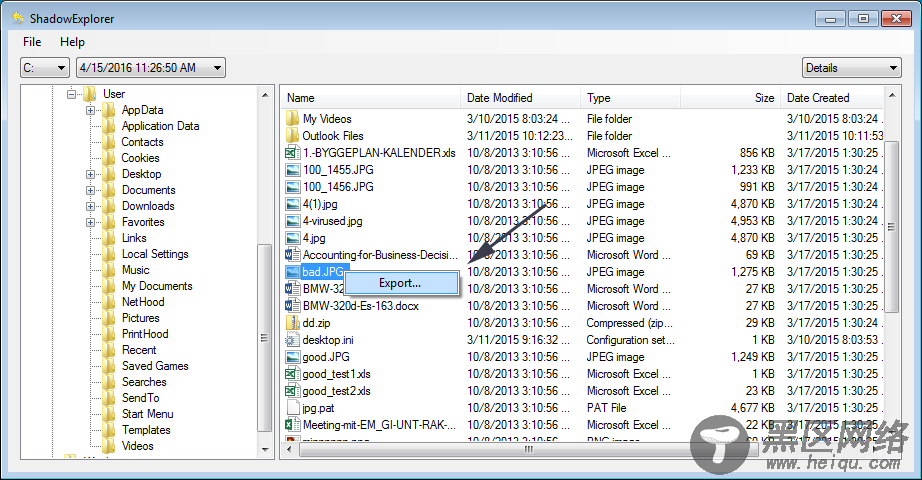Open the C: drive selection dropdown
The width and height of the screenshot is (922, 480).
point(45,68)
